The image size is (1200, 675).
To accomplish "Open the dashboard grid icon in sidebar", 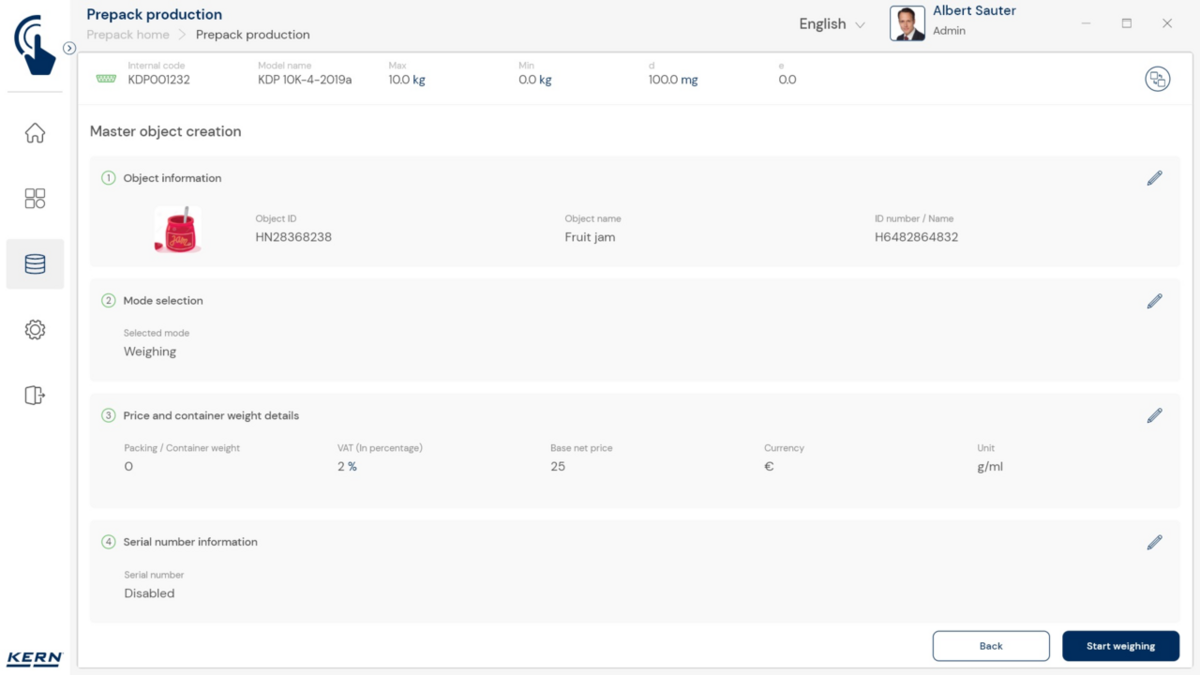I will (x=35, y=198).
